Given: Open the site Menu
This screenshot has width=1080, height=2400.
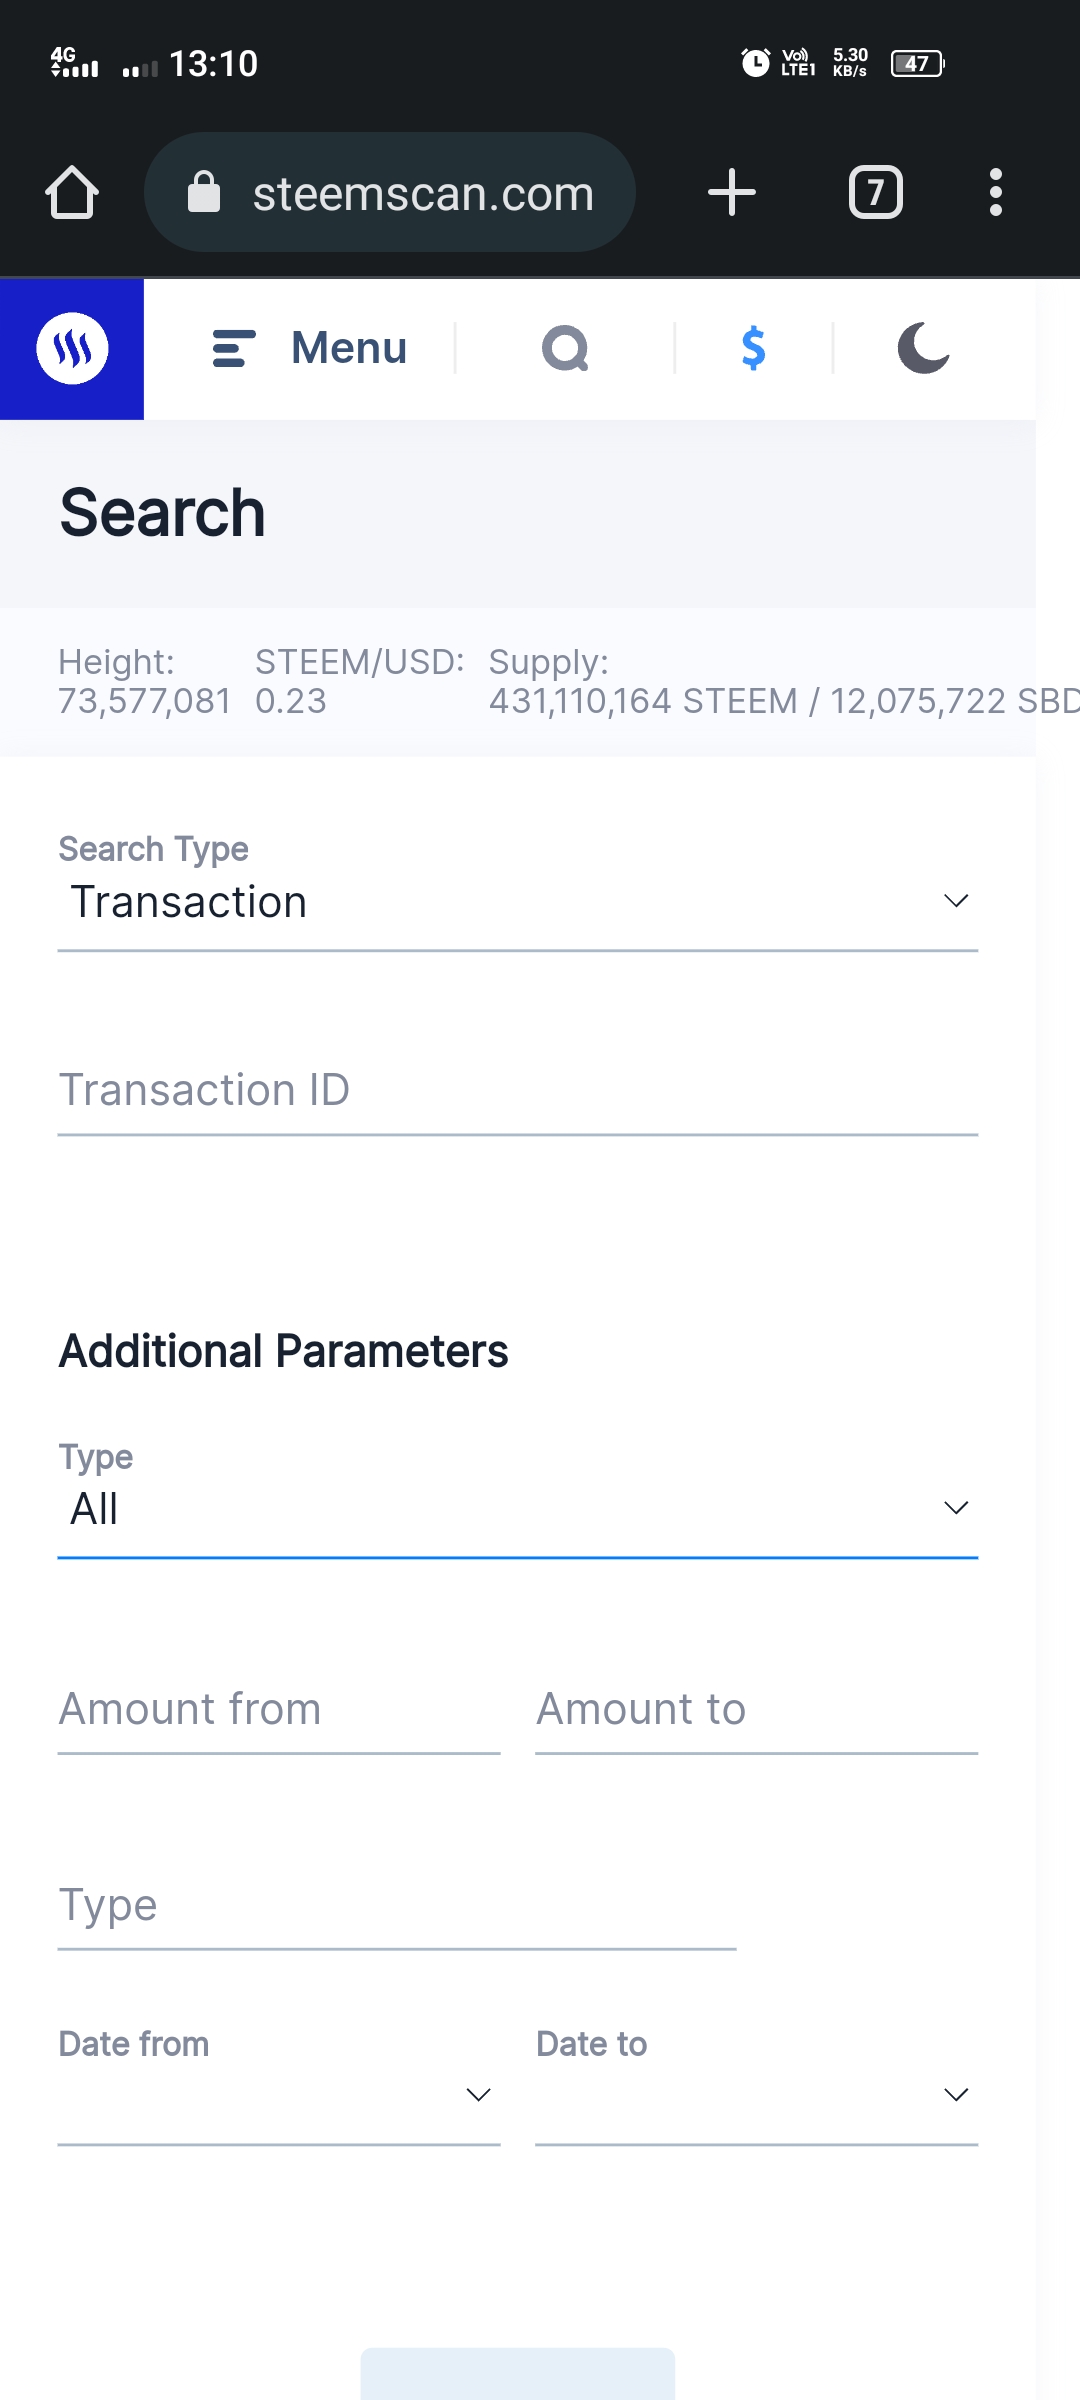Looking at the screenshot, I should point(310,348).
